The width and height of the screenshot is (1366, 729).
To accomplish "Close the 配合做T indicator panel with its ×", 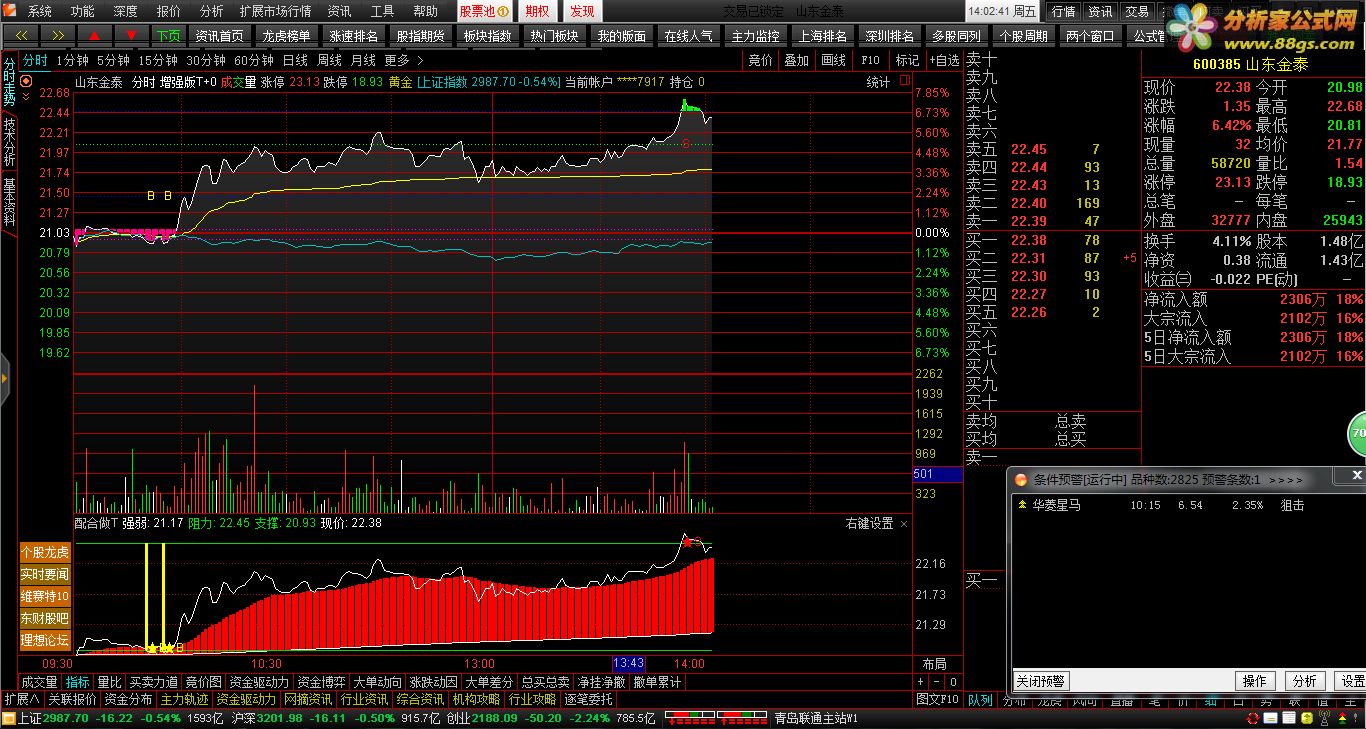I will click(904, 524).
